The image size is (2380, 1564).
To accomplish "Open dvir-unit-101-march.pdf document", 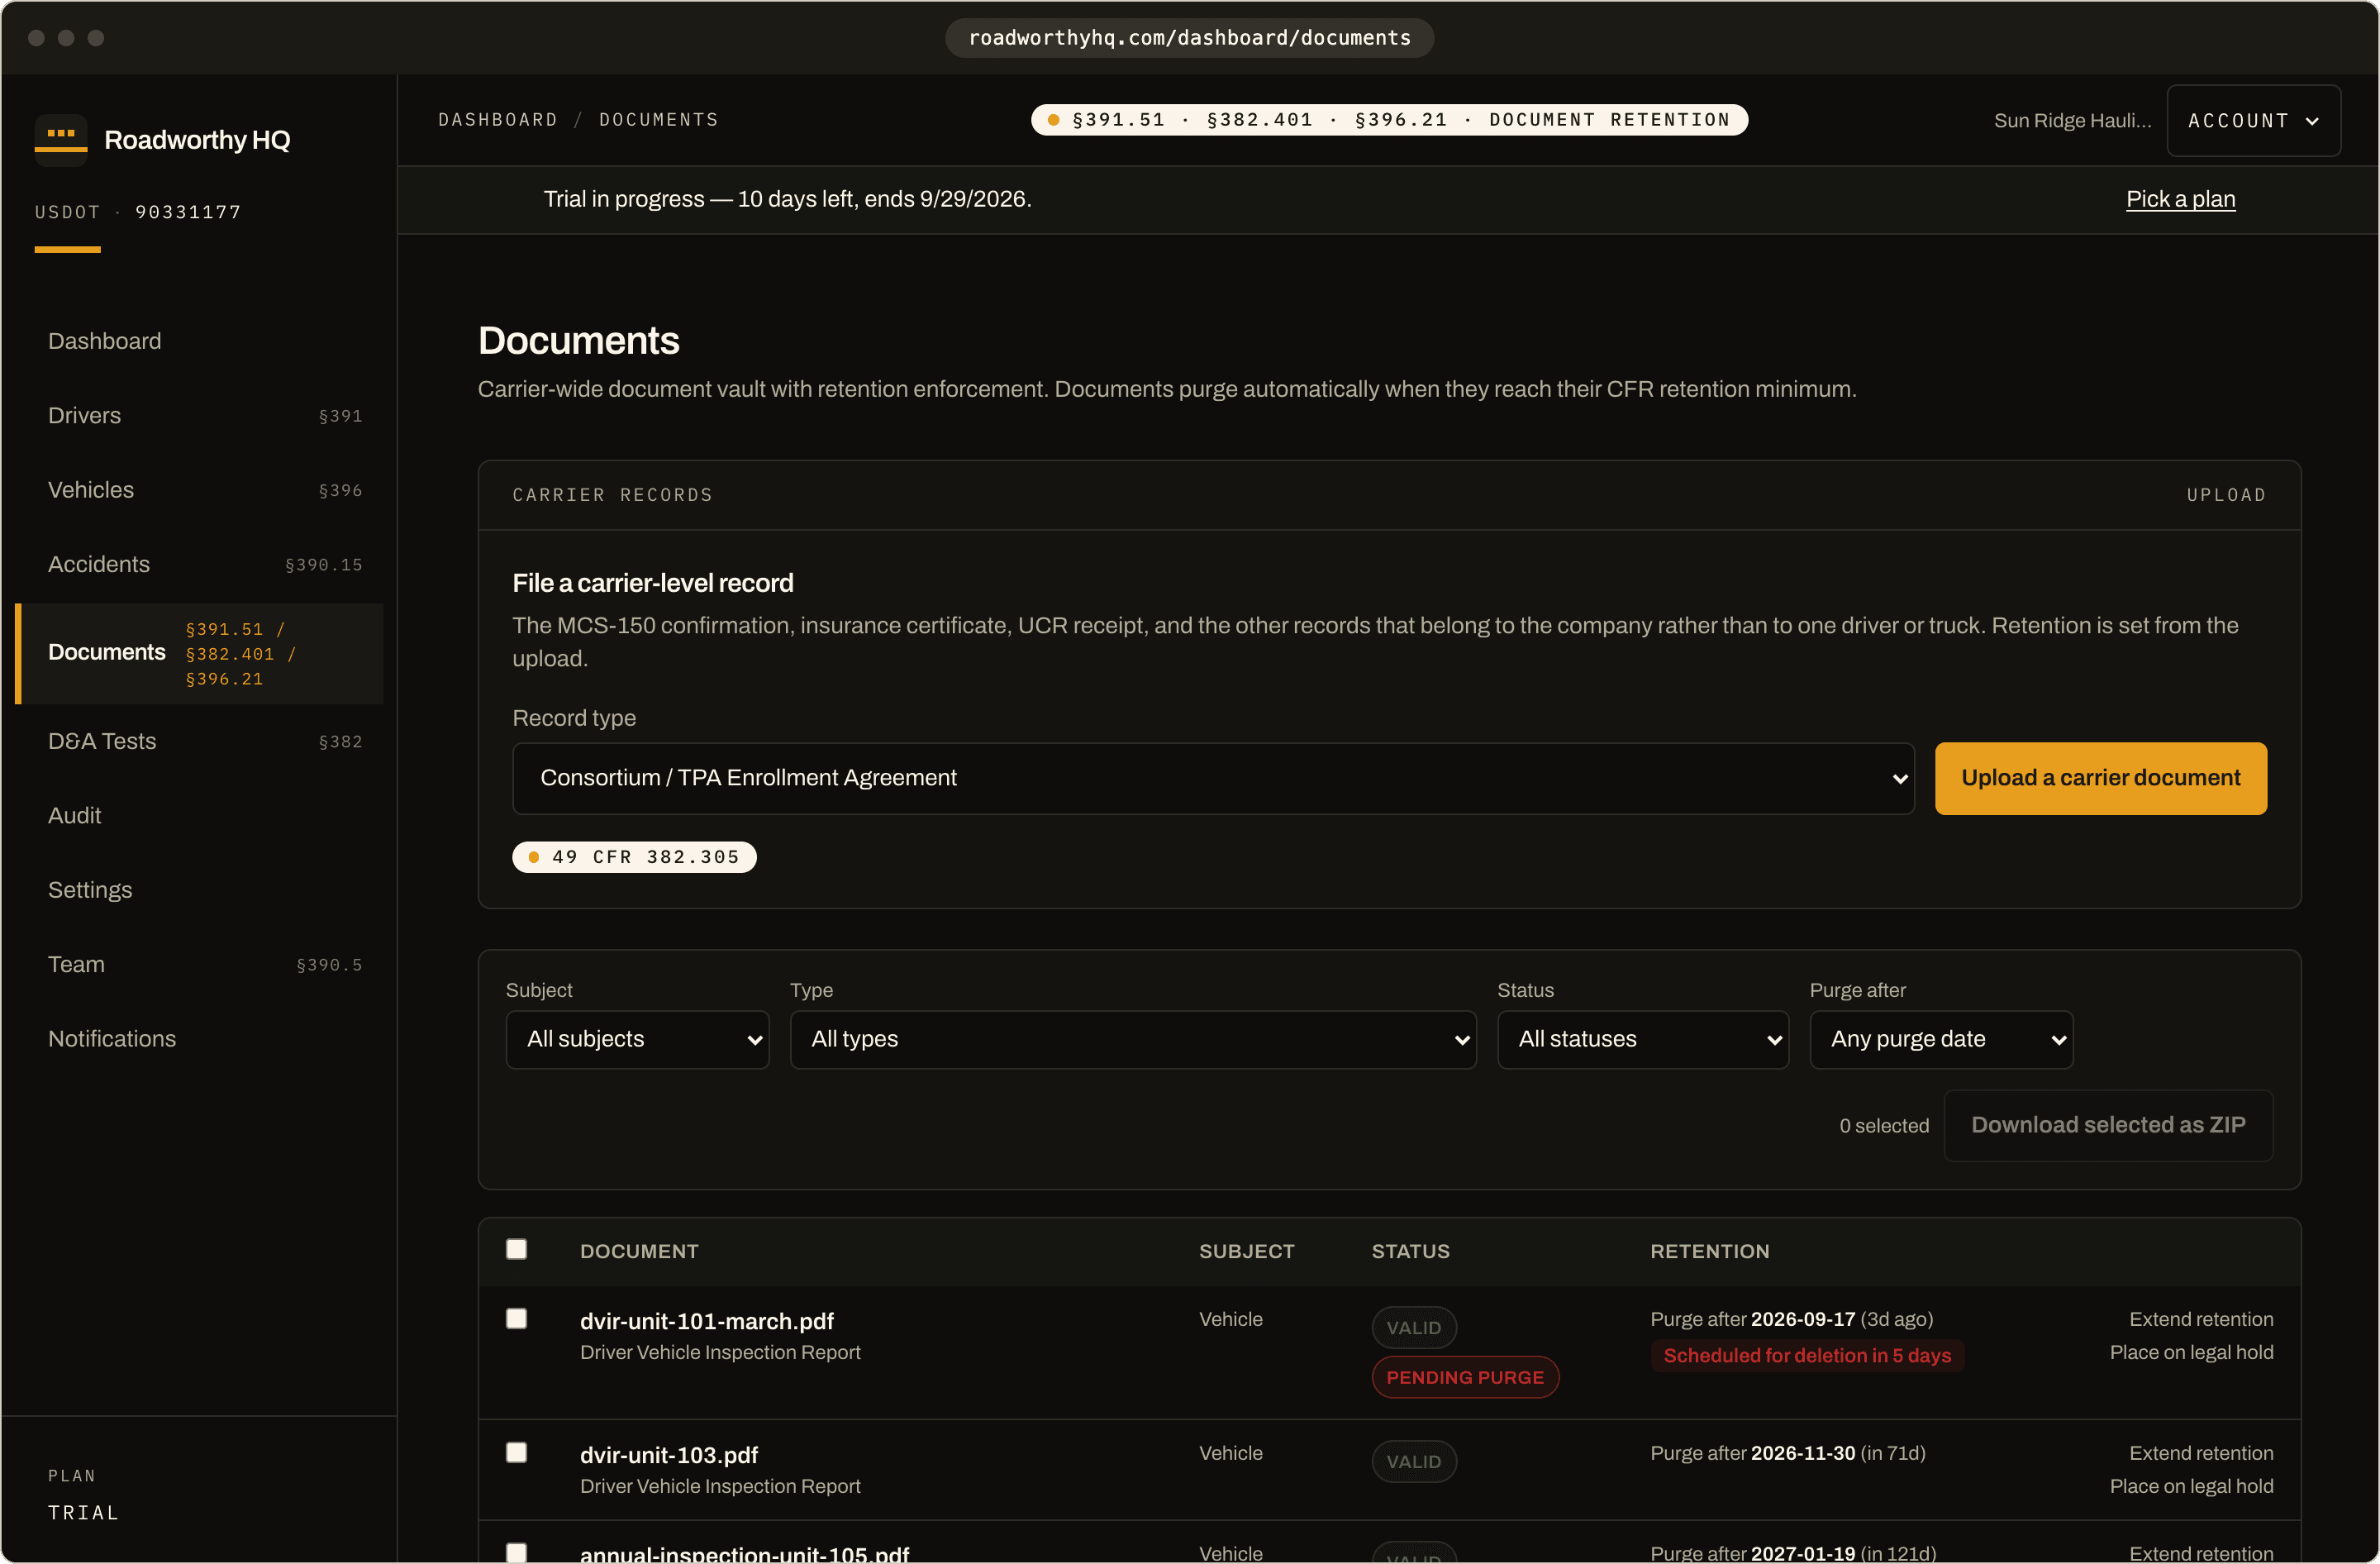I will coord(706,1322).
